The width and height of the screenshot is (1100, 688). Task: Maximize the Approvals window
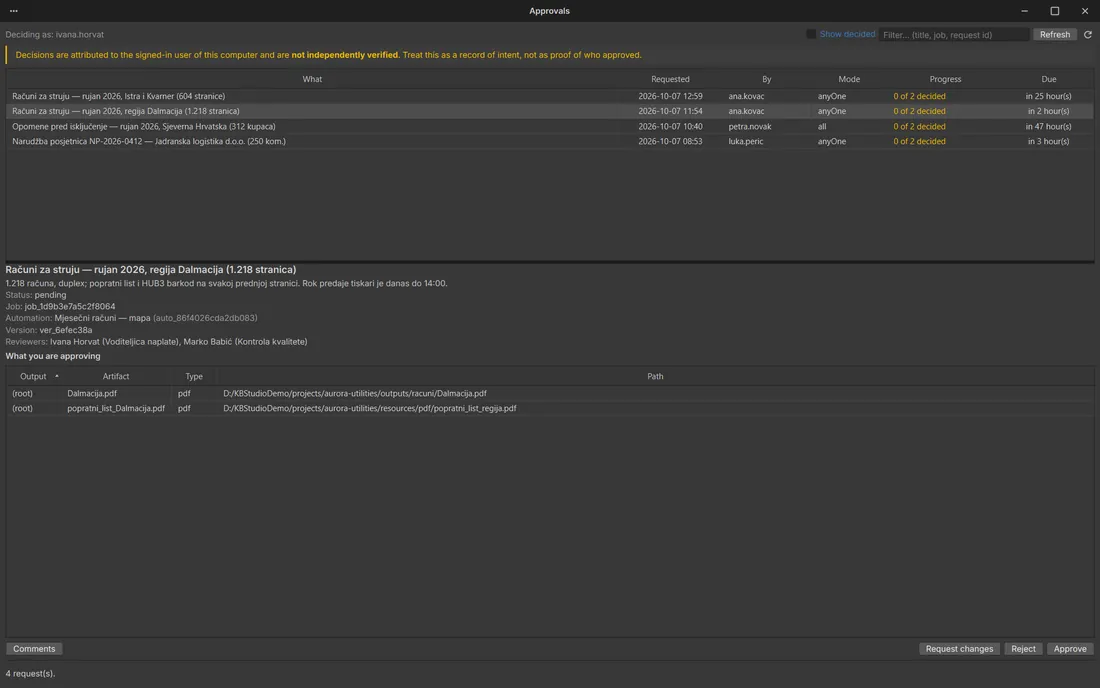[1054, 11]
